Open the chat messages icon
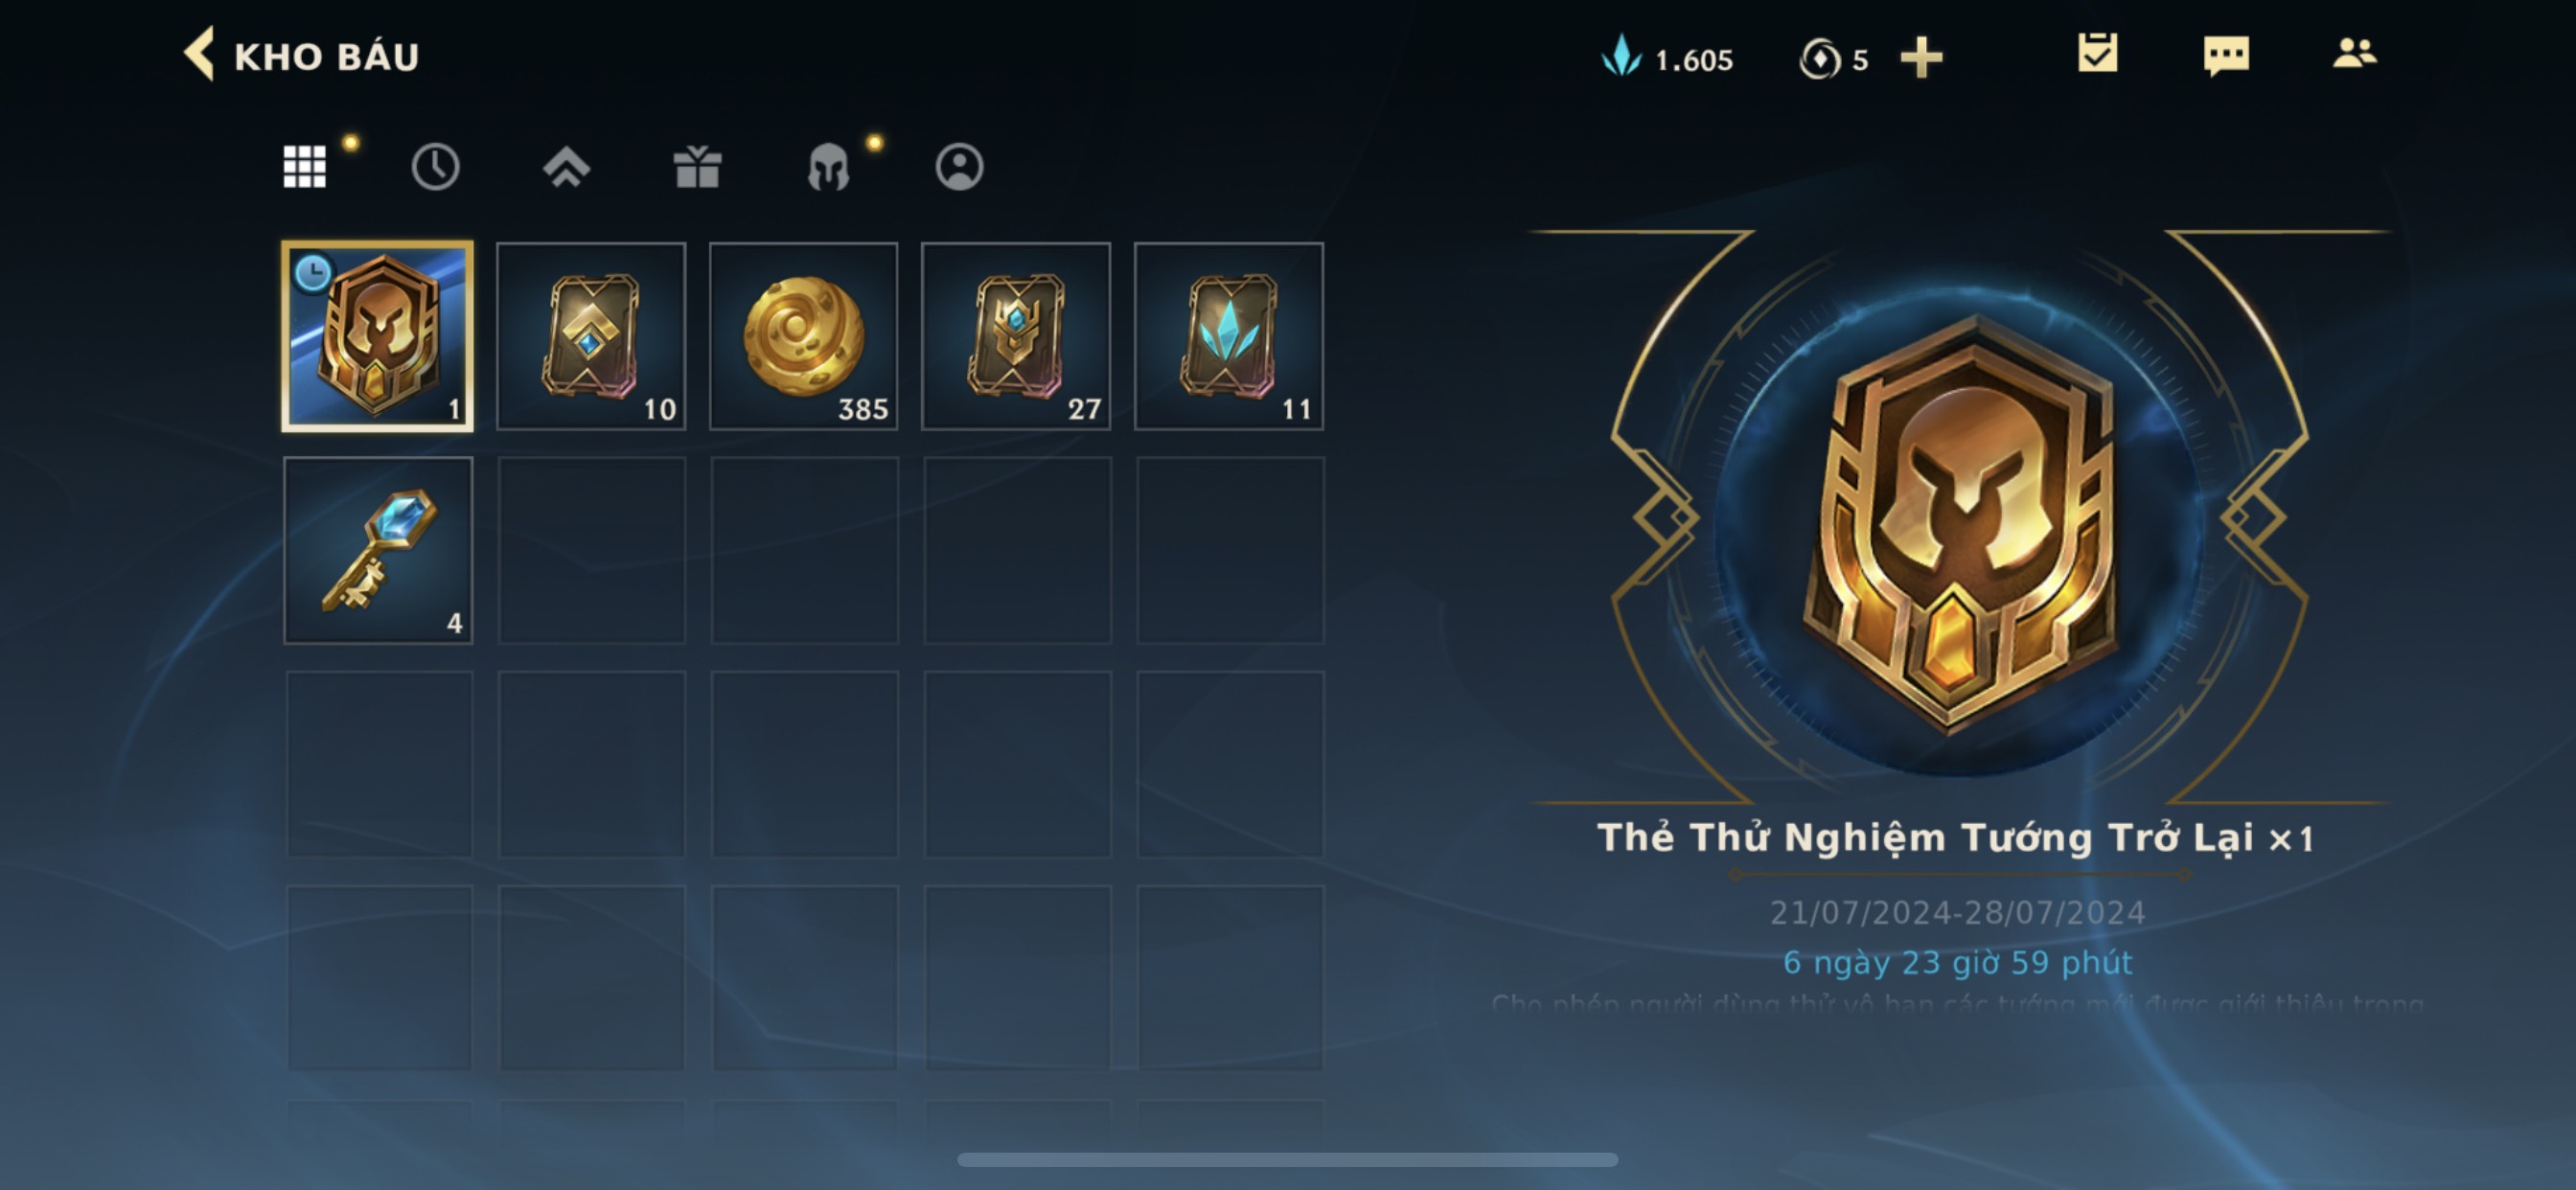Screen dimensions: 2576x1190 coord(2226,55)
